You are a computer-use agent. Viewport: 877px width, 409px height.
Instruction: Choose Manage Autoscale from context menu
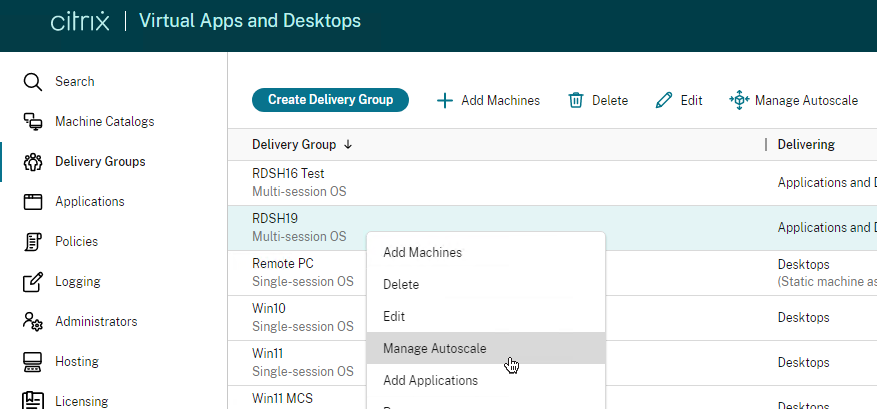pyautogui.click(x=486, y=349)
